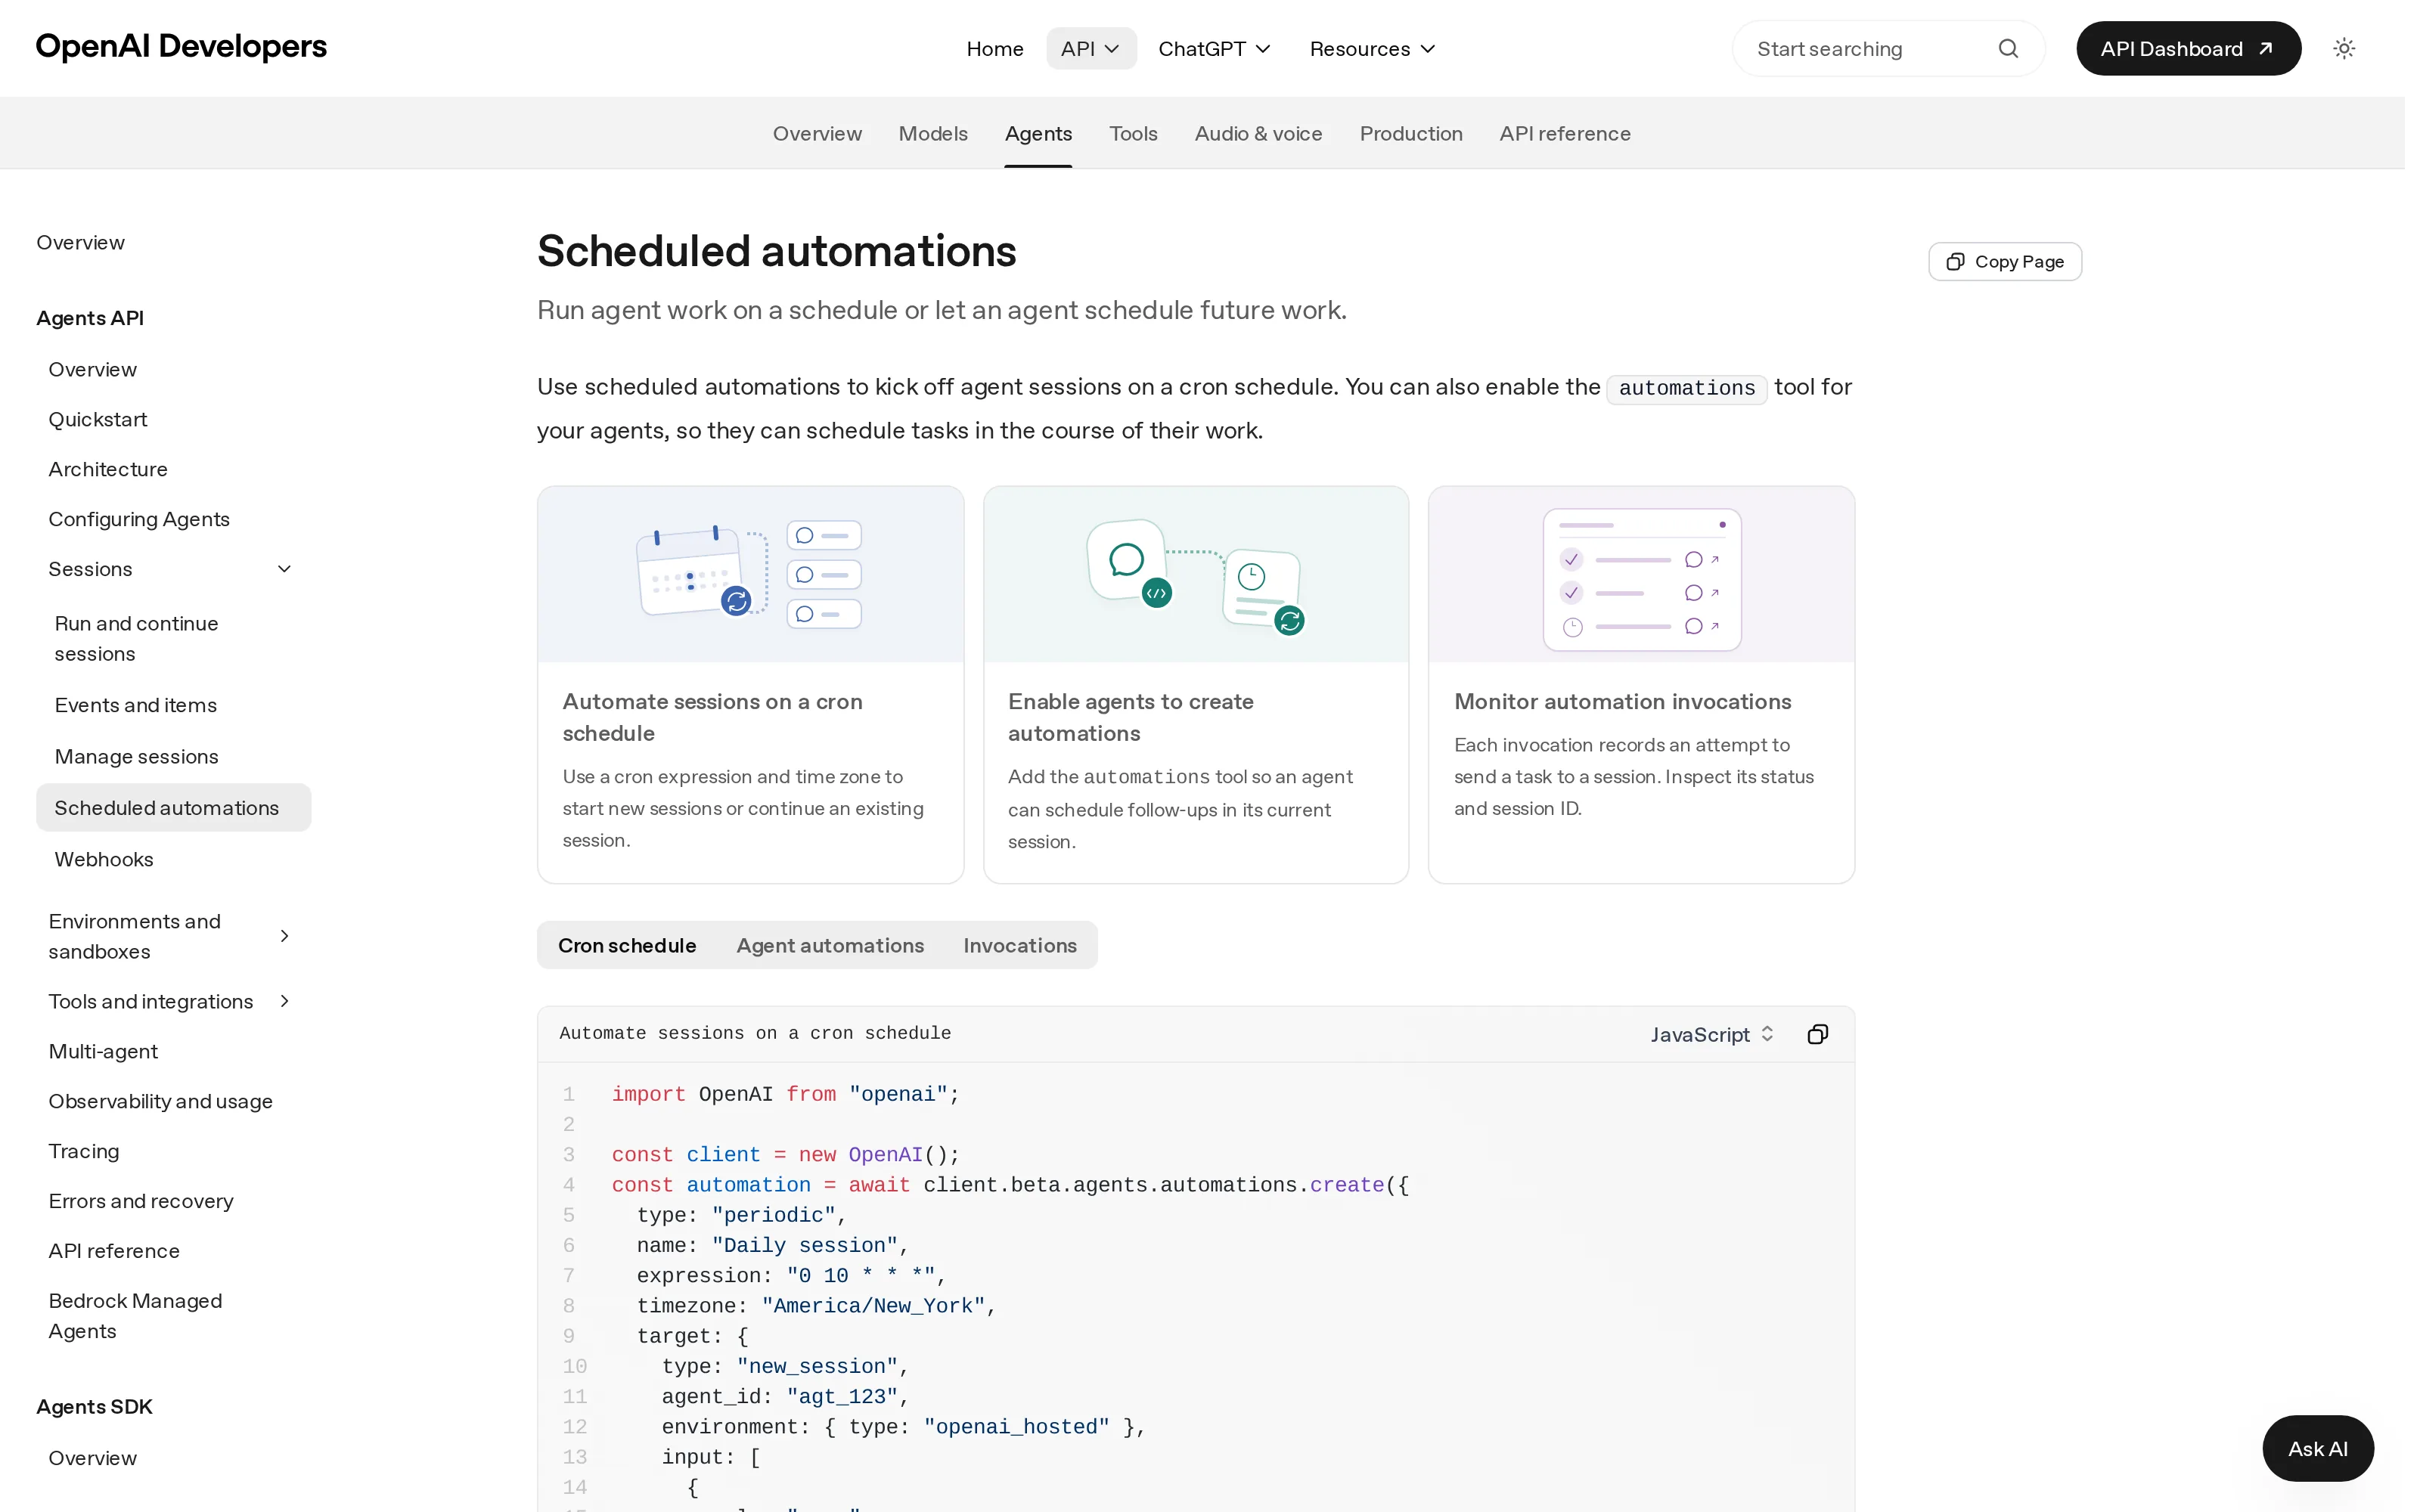Open the API dropdown menu
Image resolution: width=2420 pixels, height=1512 pixels.
(1090, 48)
